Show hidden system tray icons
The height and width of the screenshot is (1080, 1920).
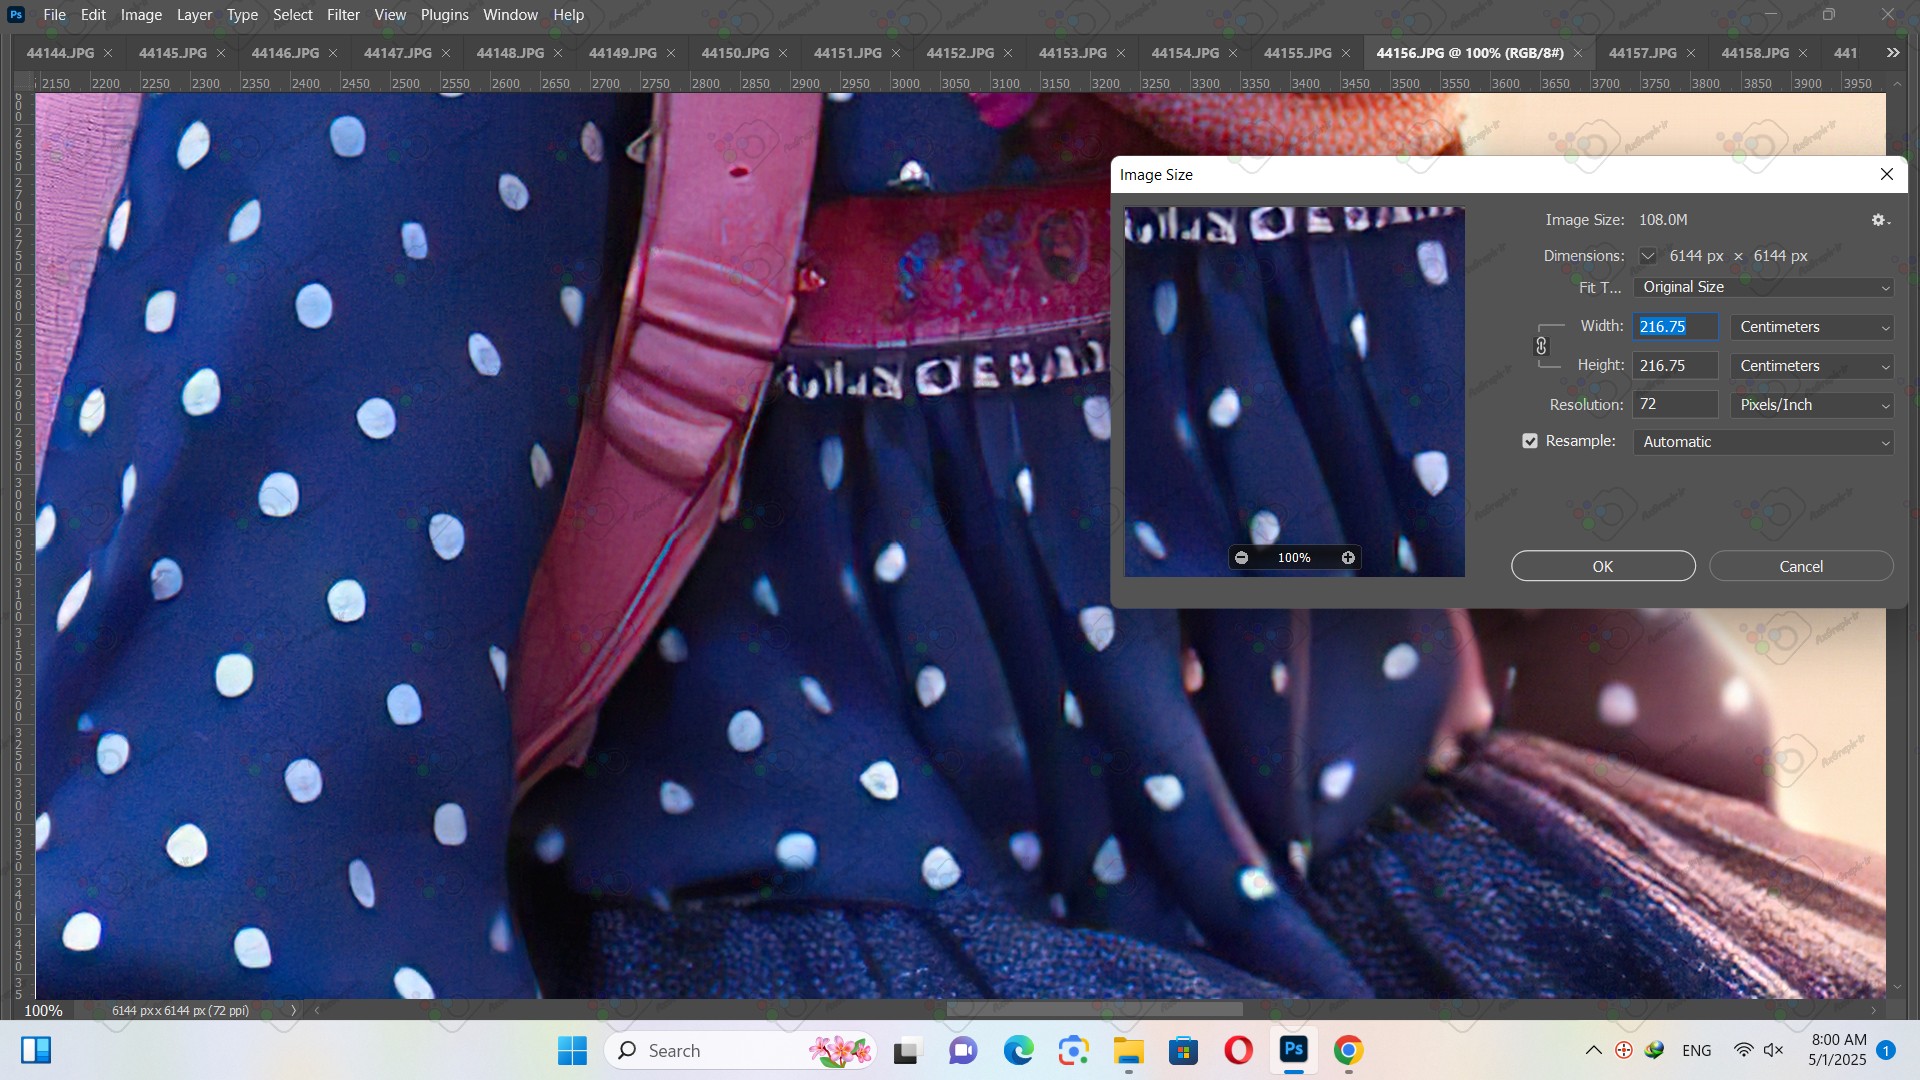1594,1051
